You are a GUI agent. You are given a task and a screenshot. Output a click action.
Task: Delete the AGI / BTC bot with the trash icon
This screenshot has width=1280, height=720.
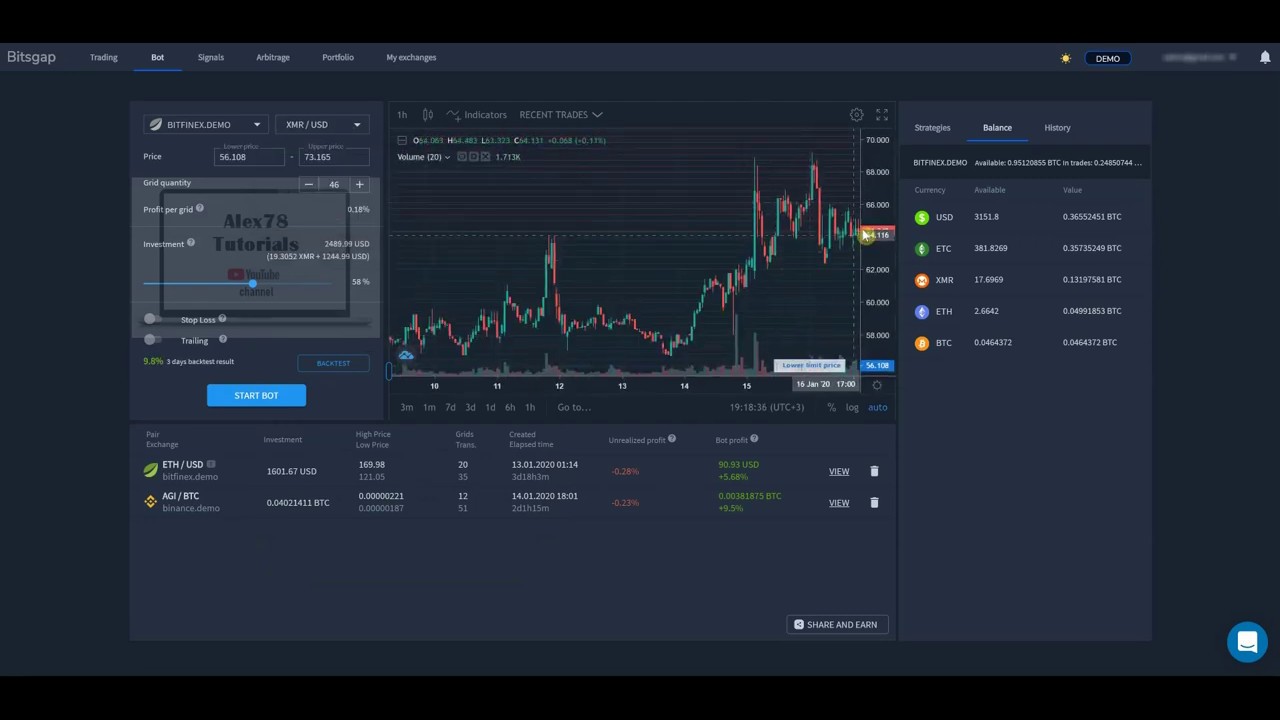[x=874, y=503]
